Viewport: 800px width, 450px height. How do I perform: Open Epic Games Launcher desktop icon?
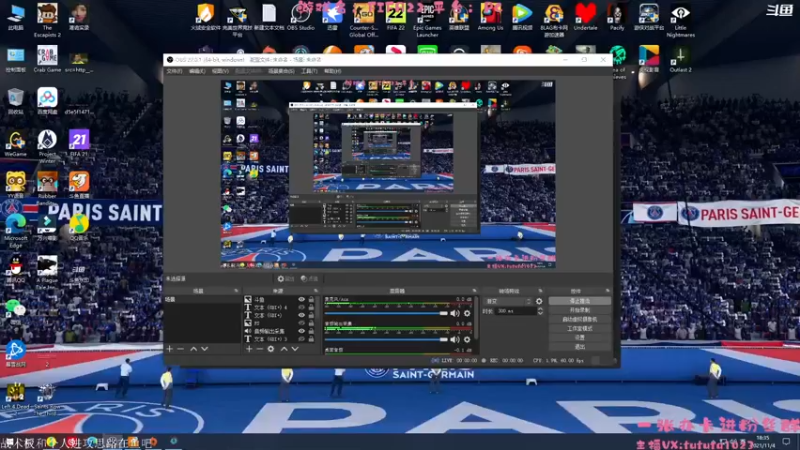point(427,19)
